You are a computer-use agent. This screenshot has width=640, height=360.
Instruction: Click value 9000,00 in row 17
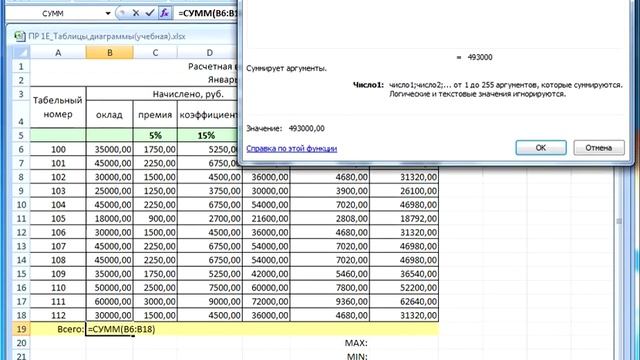pyautogui.click(x=210, y=302)
